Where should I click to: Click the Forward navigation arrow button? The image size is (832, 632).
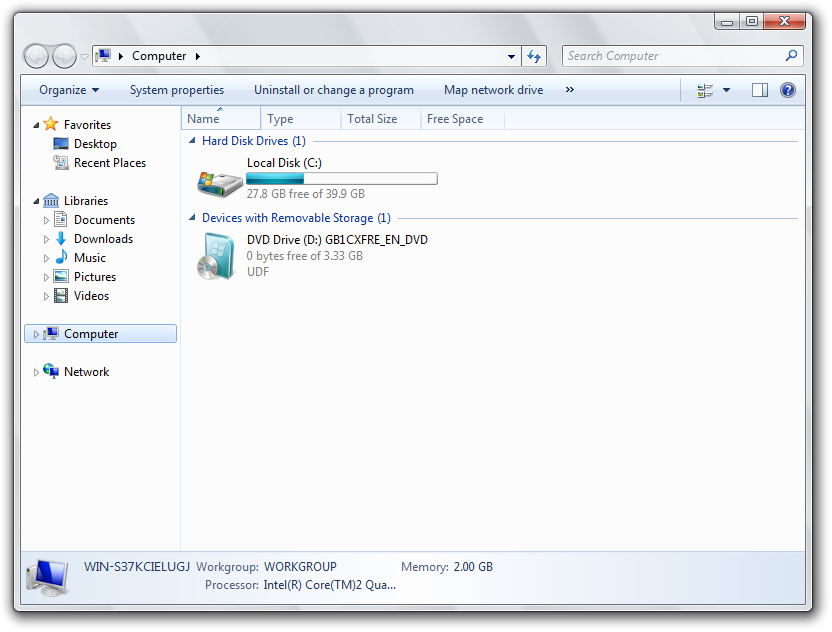(x=64, y=56)
